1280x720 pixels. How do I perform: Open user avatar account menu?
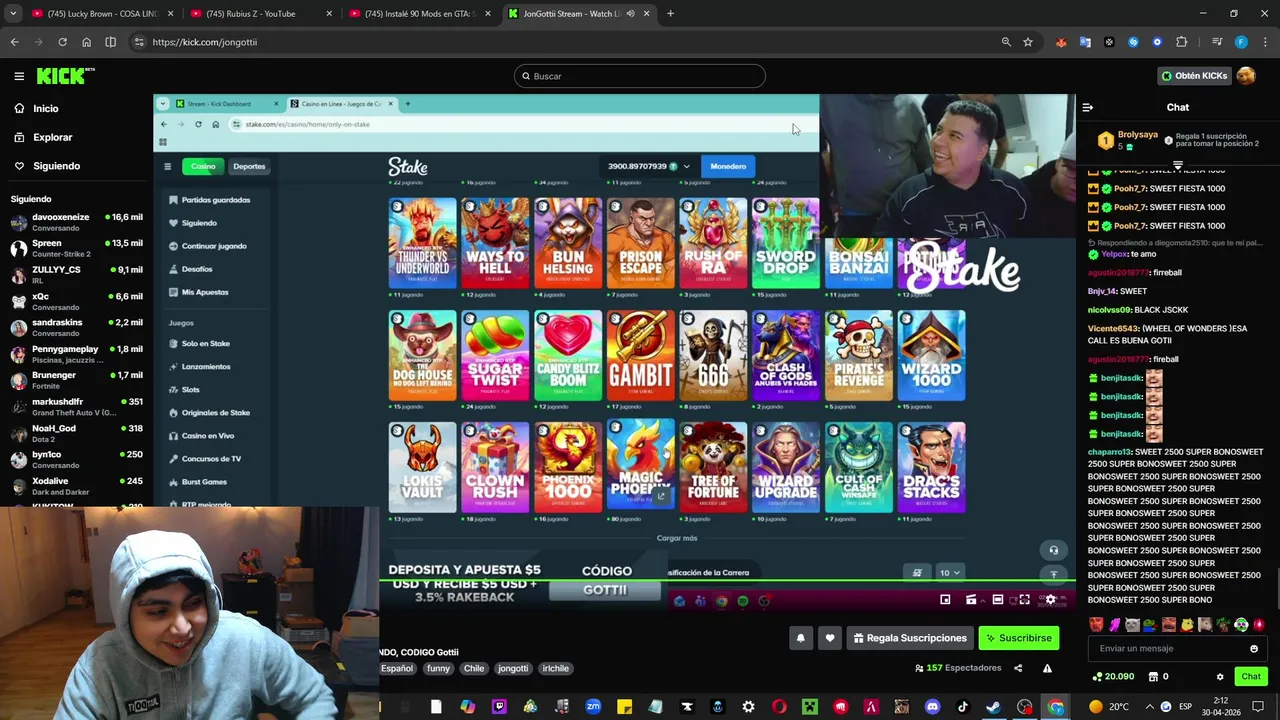[1246, 76]
